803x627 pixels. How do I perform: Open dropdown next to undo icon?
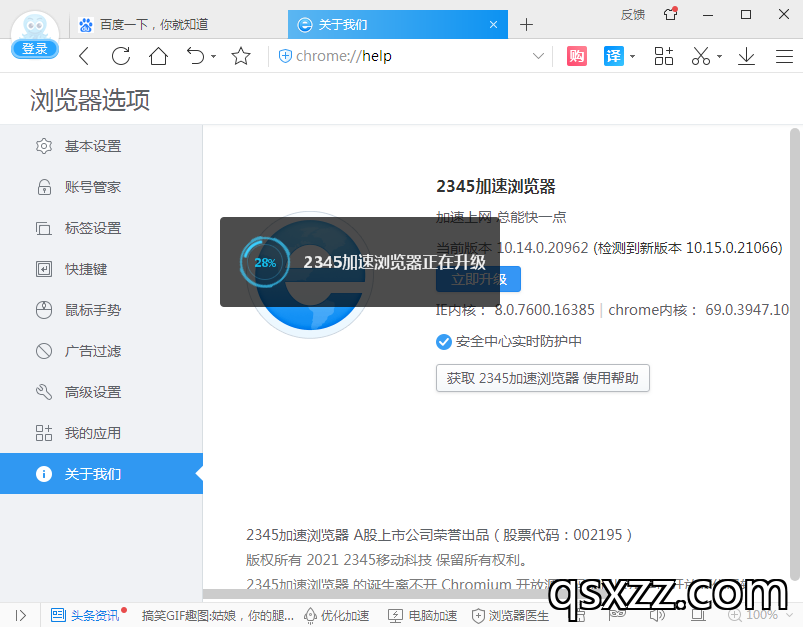click(x=214, y=56)
